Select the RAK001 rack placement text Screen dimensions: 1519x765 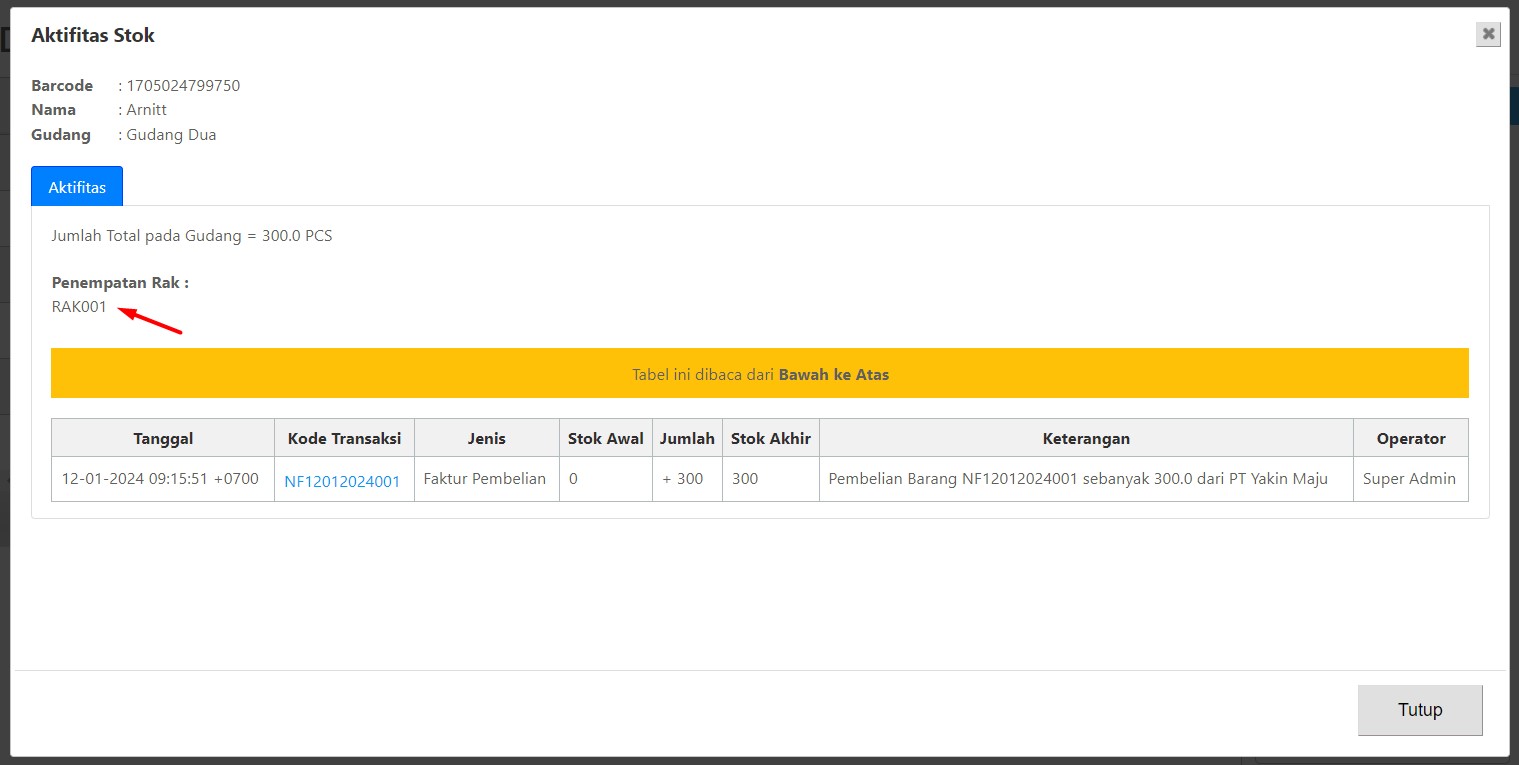[79, 307]
